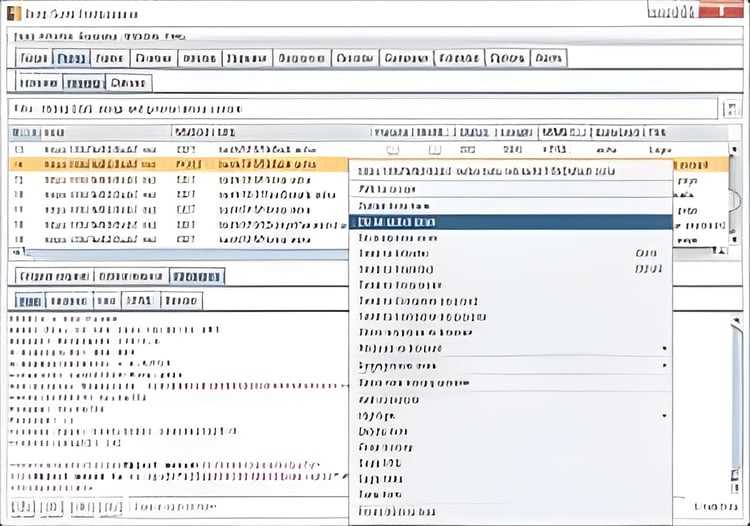The image size is (750, 526).
Task: Click the first column header of the history table
Action: [x=24, y=132]
